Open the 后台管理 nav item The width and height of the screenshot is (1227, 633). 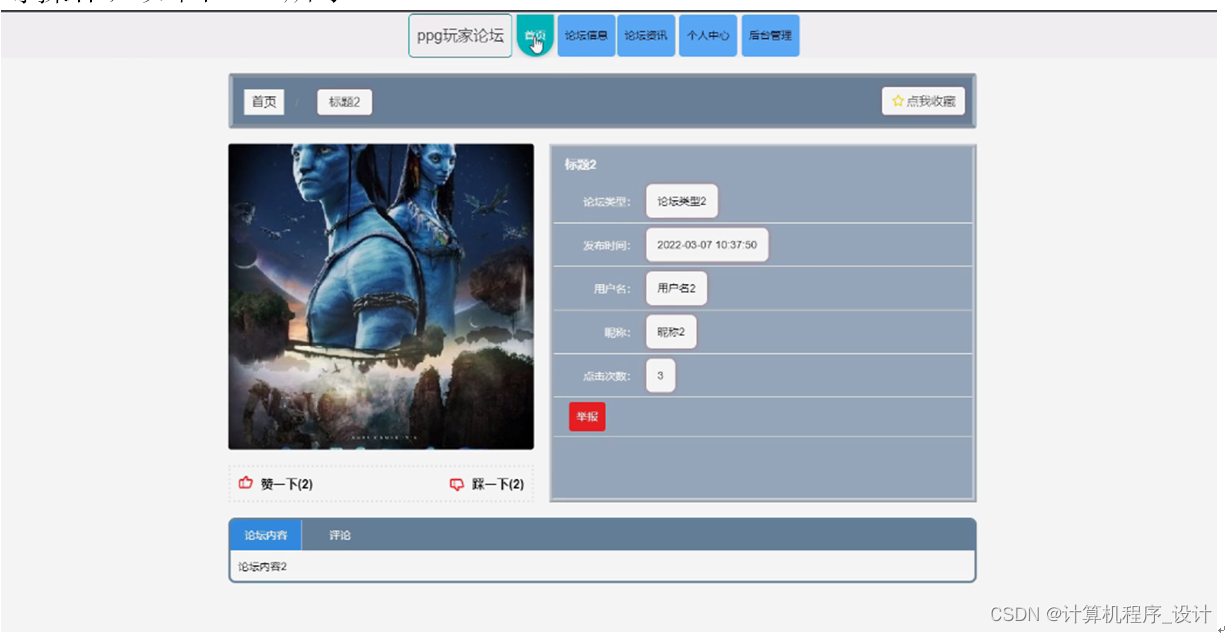point(770,36)
